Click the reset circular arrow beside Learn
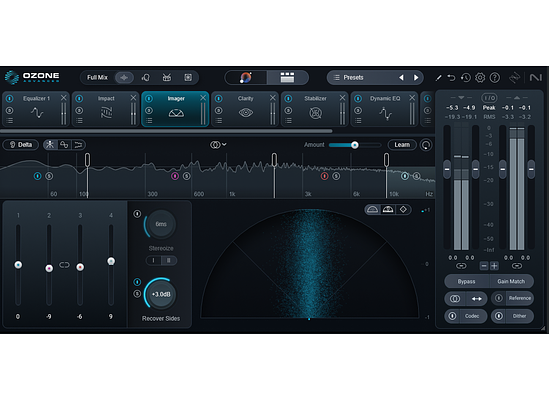 coord(426,145)
